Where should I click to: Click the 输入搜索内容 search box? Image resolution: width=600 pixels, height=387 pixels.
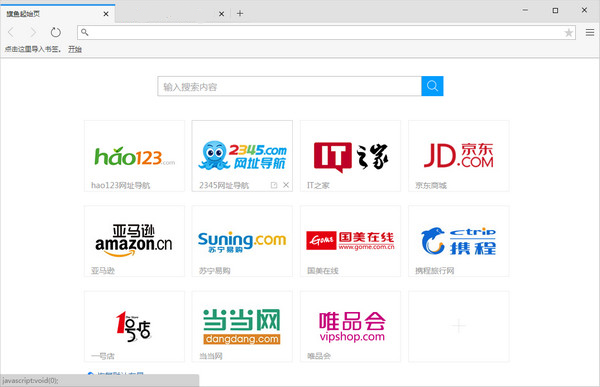(x=289, y=86)
